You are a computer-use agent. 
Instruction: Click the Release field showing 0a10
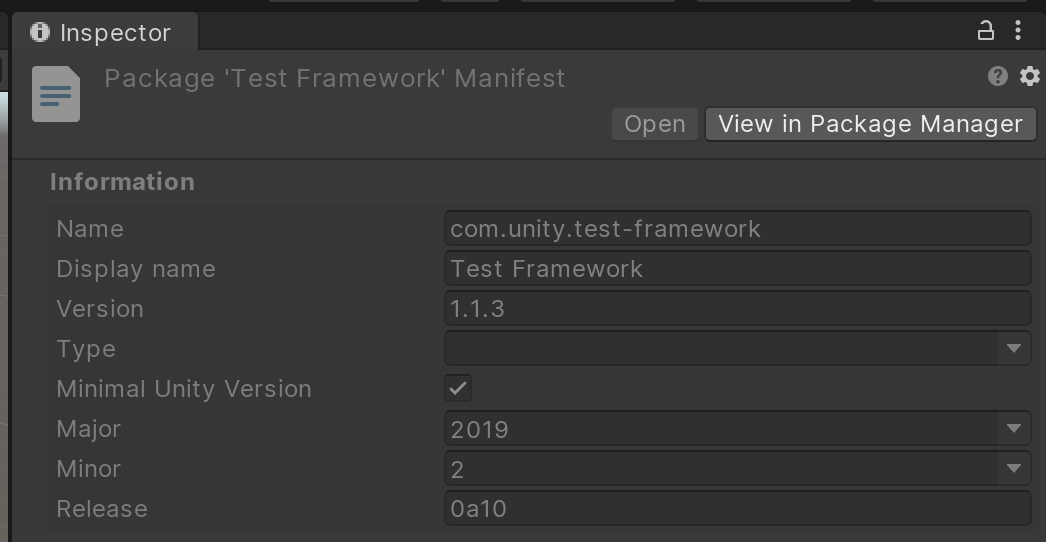click(x=737, y=509)
